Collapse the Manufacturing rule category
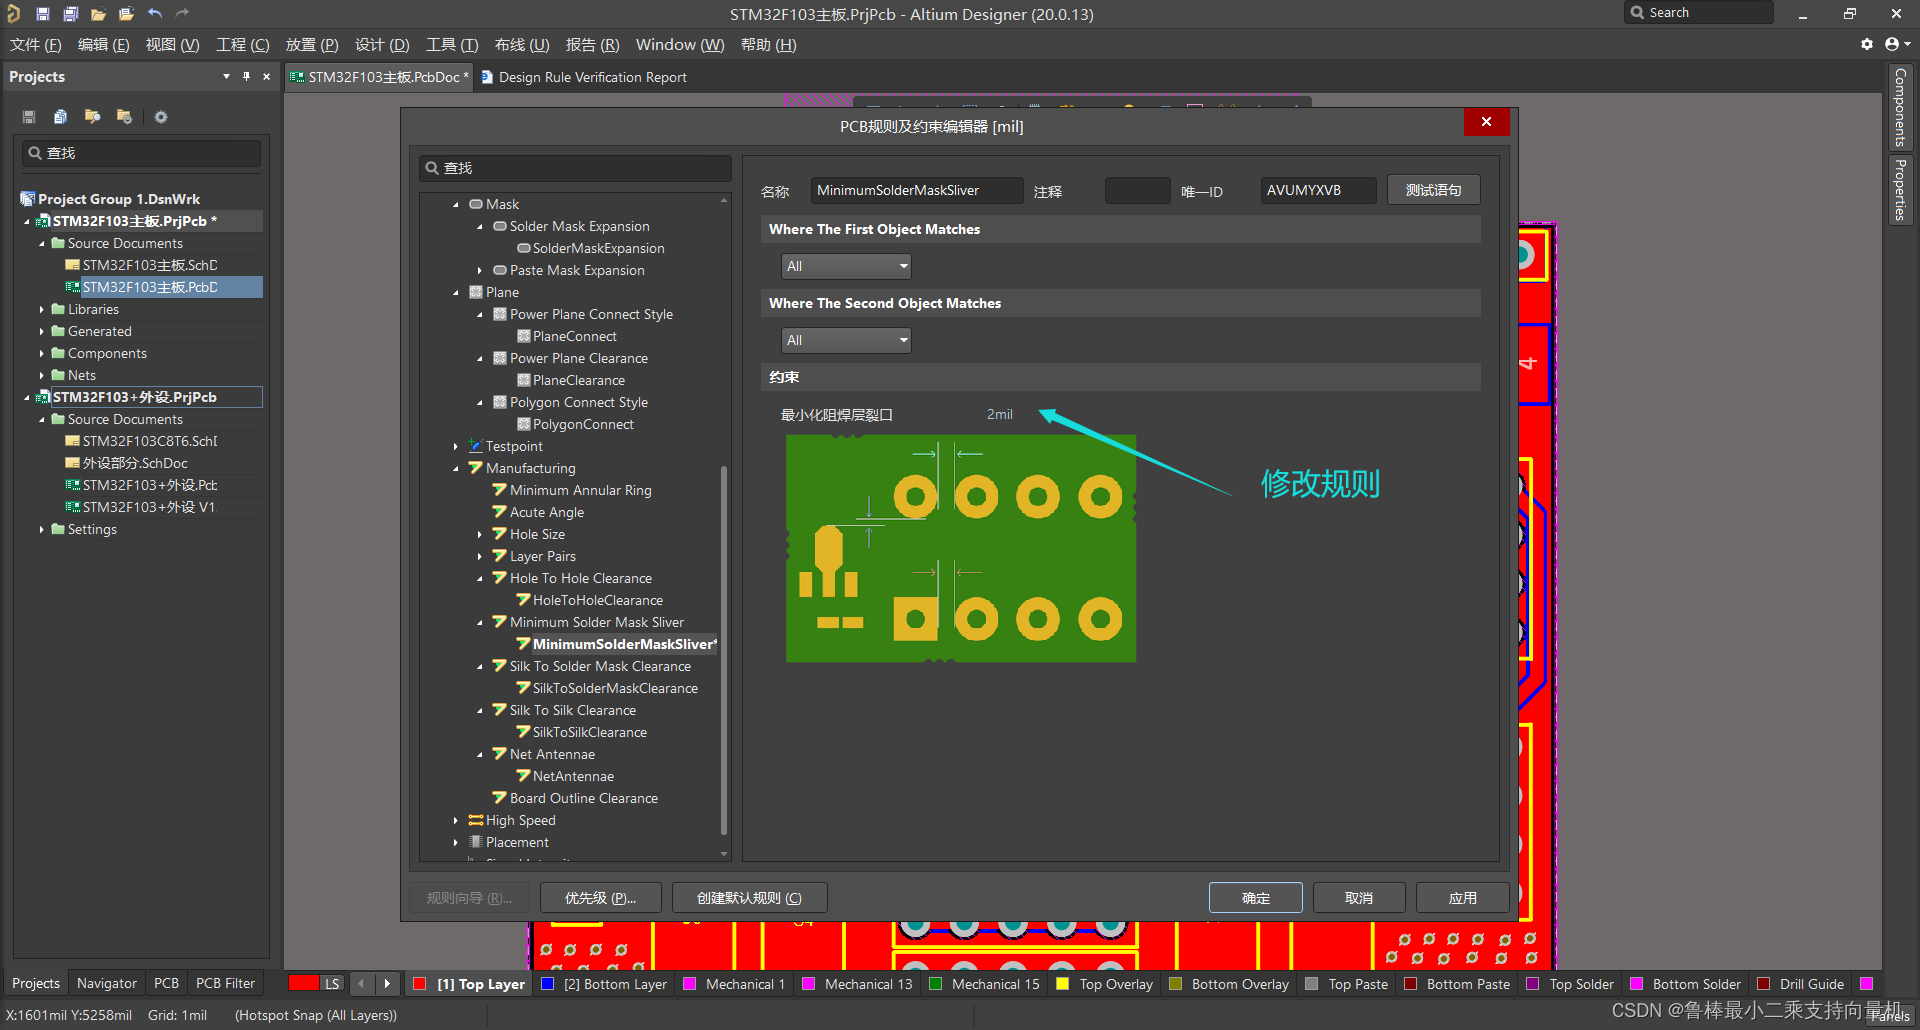The image size is (1920, 1030). pyautogui.click(x=456, y=468)
